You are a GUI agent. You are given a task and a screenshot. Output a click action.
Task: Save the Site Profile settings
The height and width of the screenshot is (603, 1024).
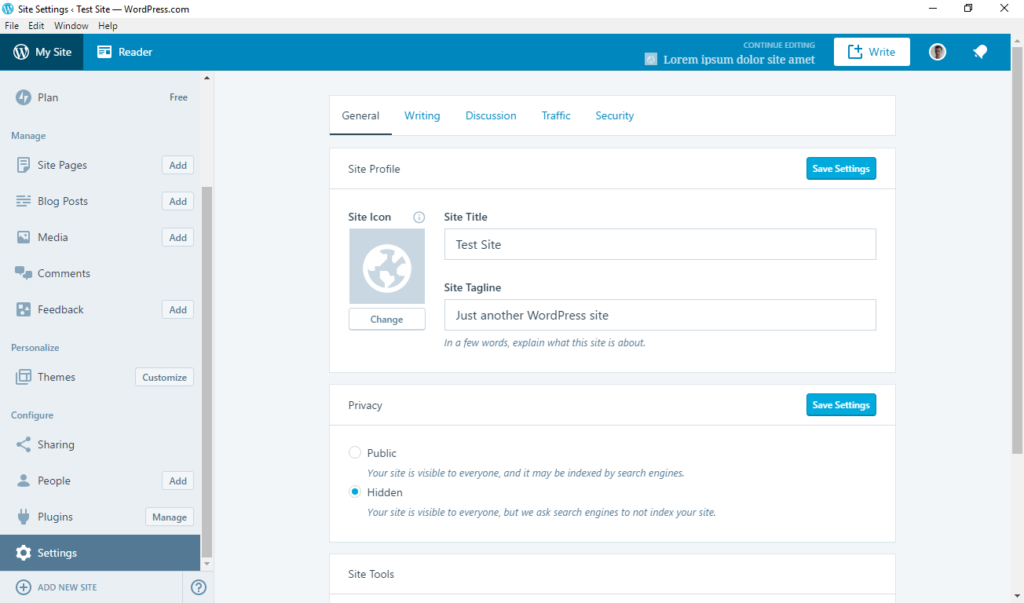840,168
